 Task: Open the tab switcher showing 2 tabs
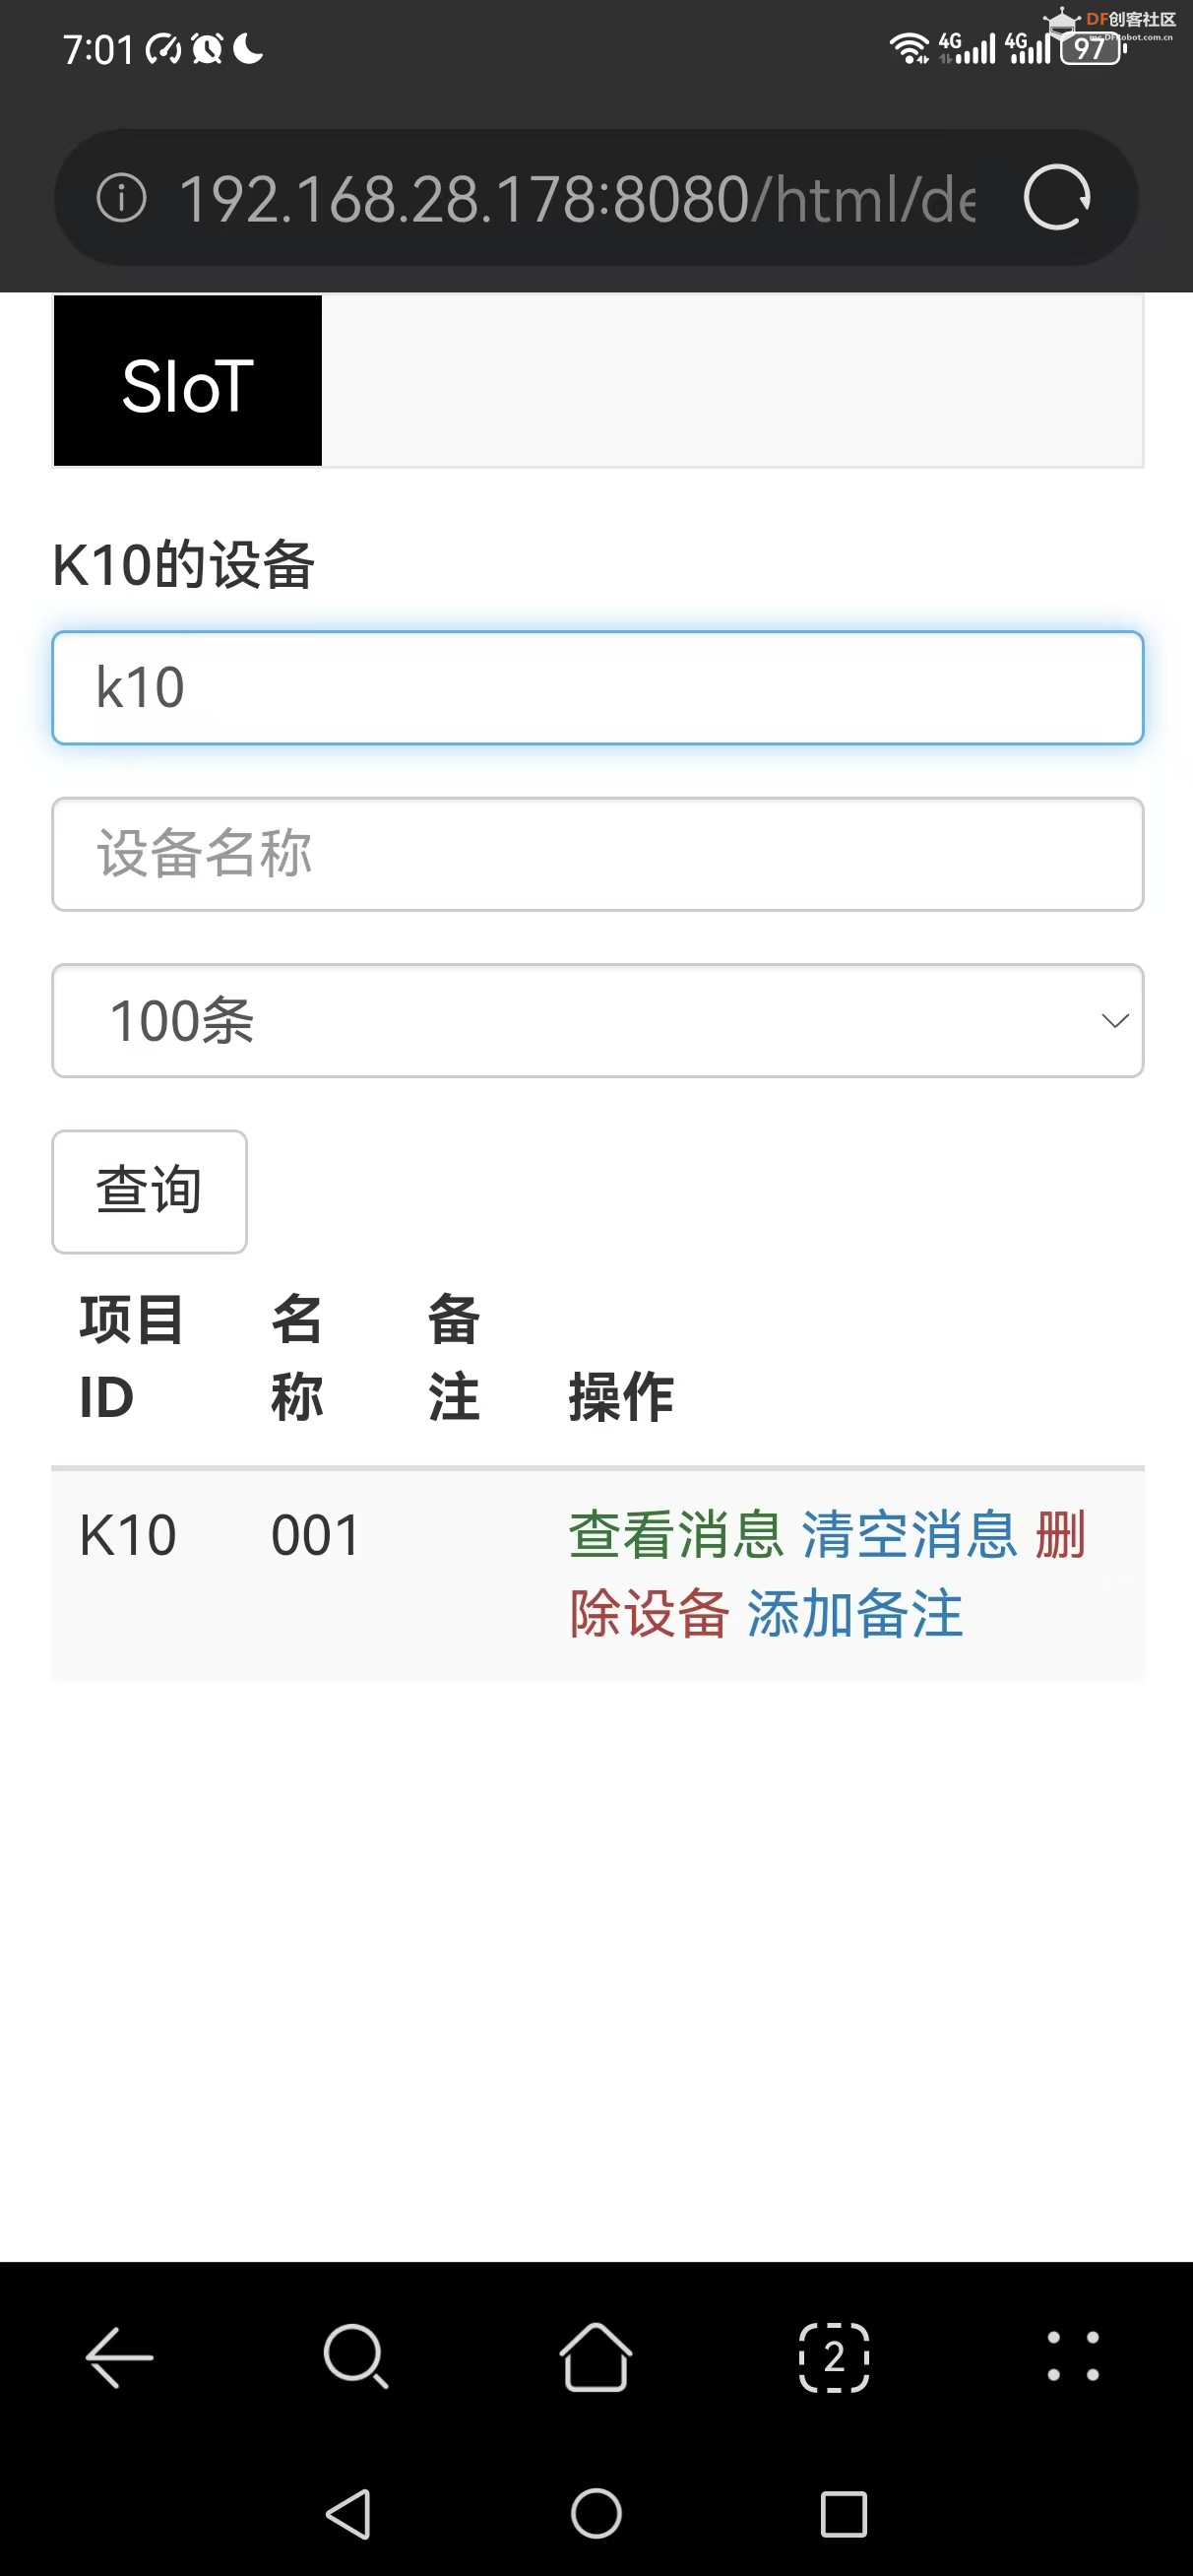834,2357
